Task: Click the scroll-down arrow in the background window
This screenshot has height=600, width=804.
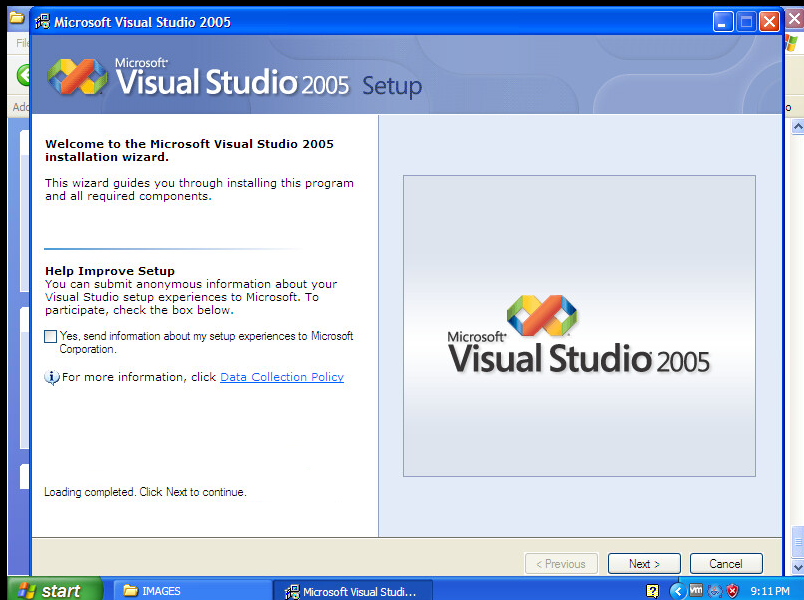Action: (x=797, y=567)
